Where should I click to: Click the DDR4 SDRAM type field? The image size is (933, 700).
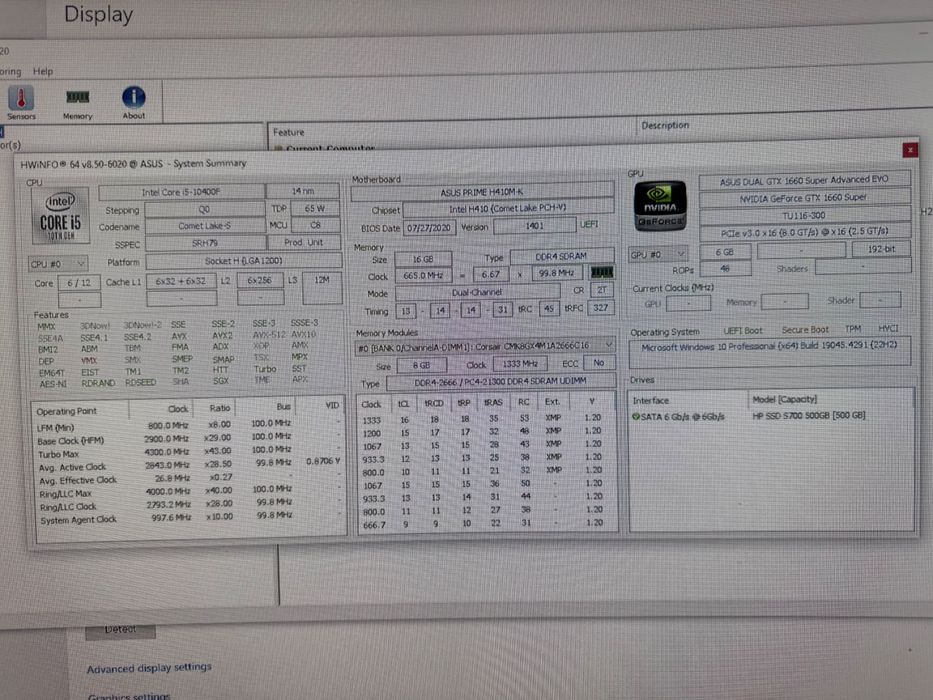562,257
